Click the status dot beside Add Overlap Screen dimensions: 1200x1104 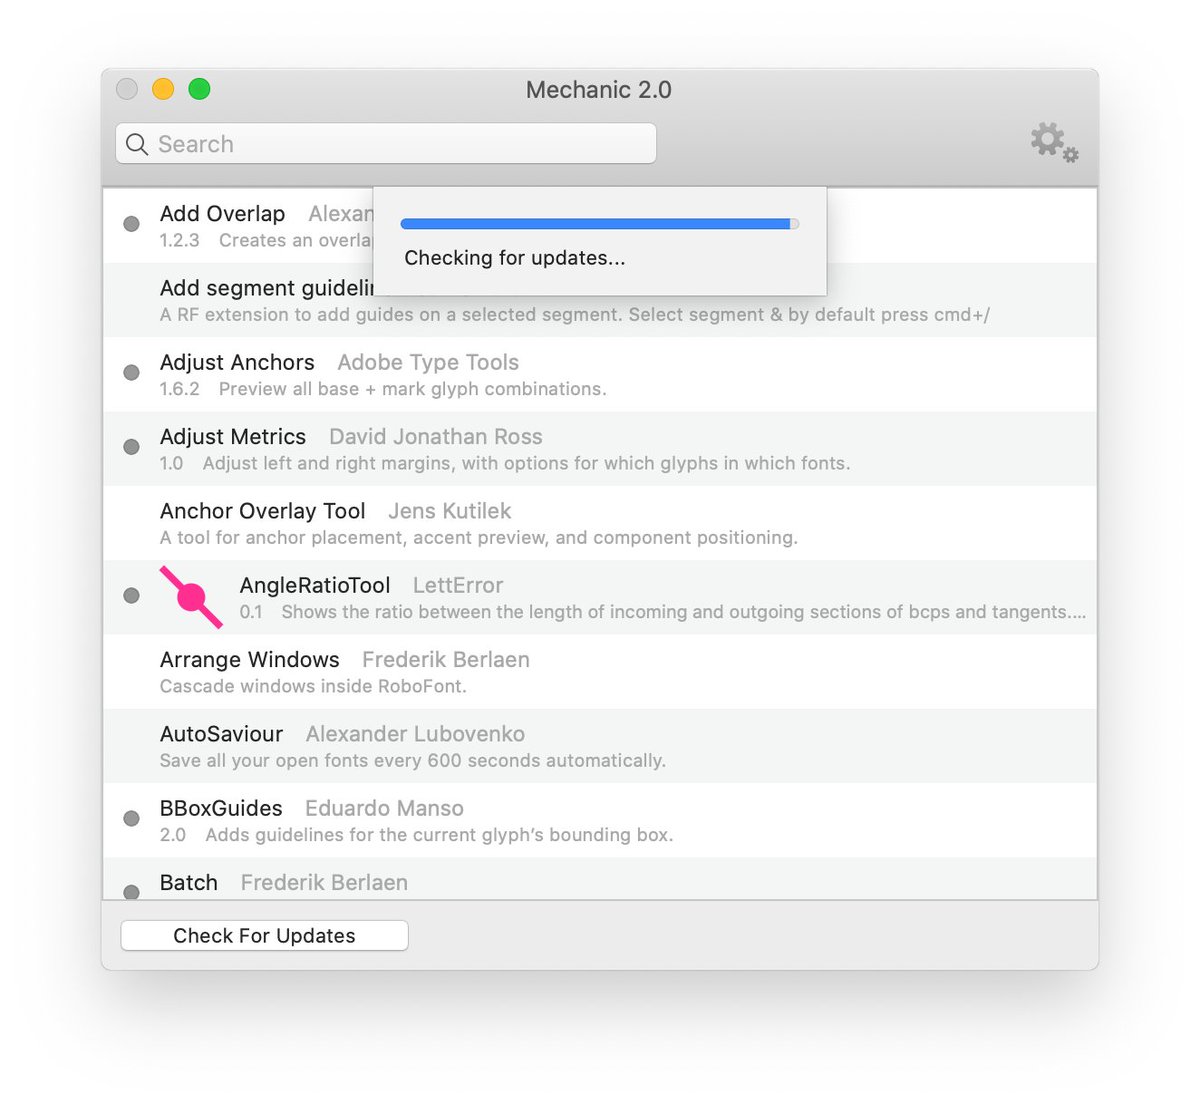point(131,224)
